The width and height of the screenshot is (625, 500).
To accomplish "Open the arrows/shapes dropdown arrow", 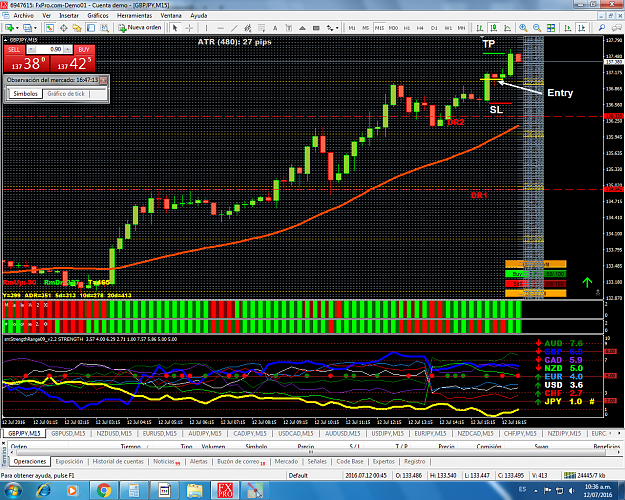I will pyautogui.click(x=337, y=28).
